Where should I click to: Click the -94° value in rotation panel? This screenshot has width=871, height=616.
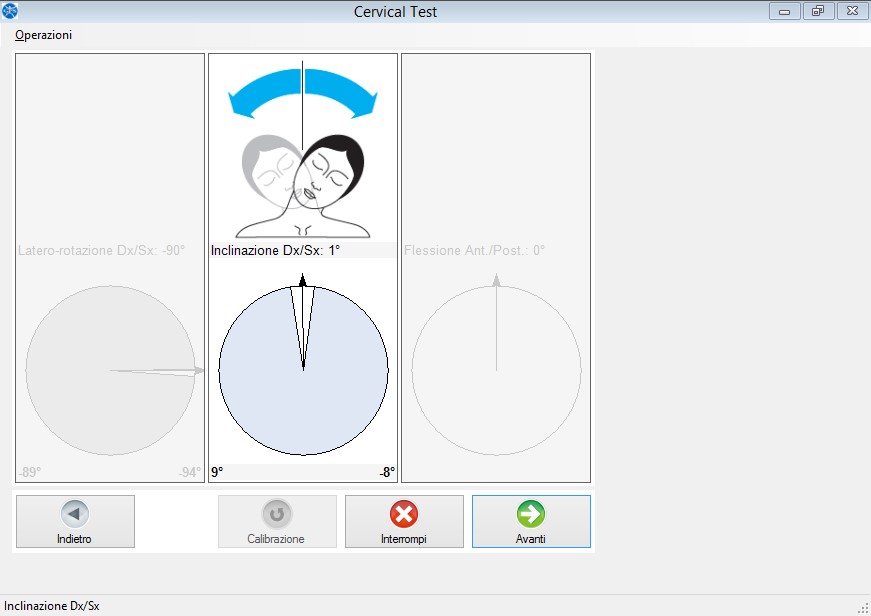tap(189, 472)
